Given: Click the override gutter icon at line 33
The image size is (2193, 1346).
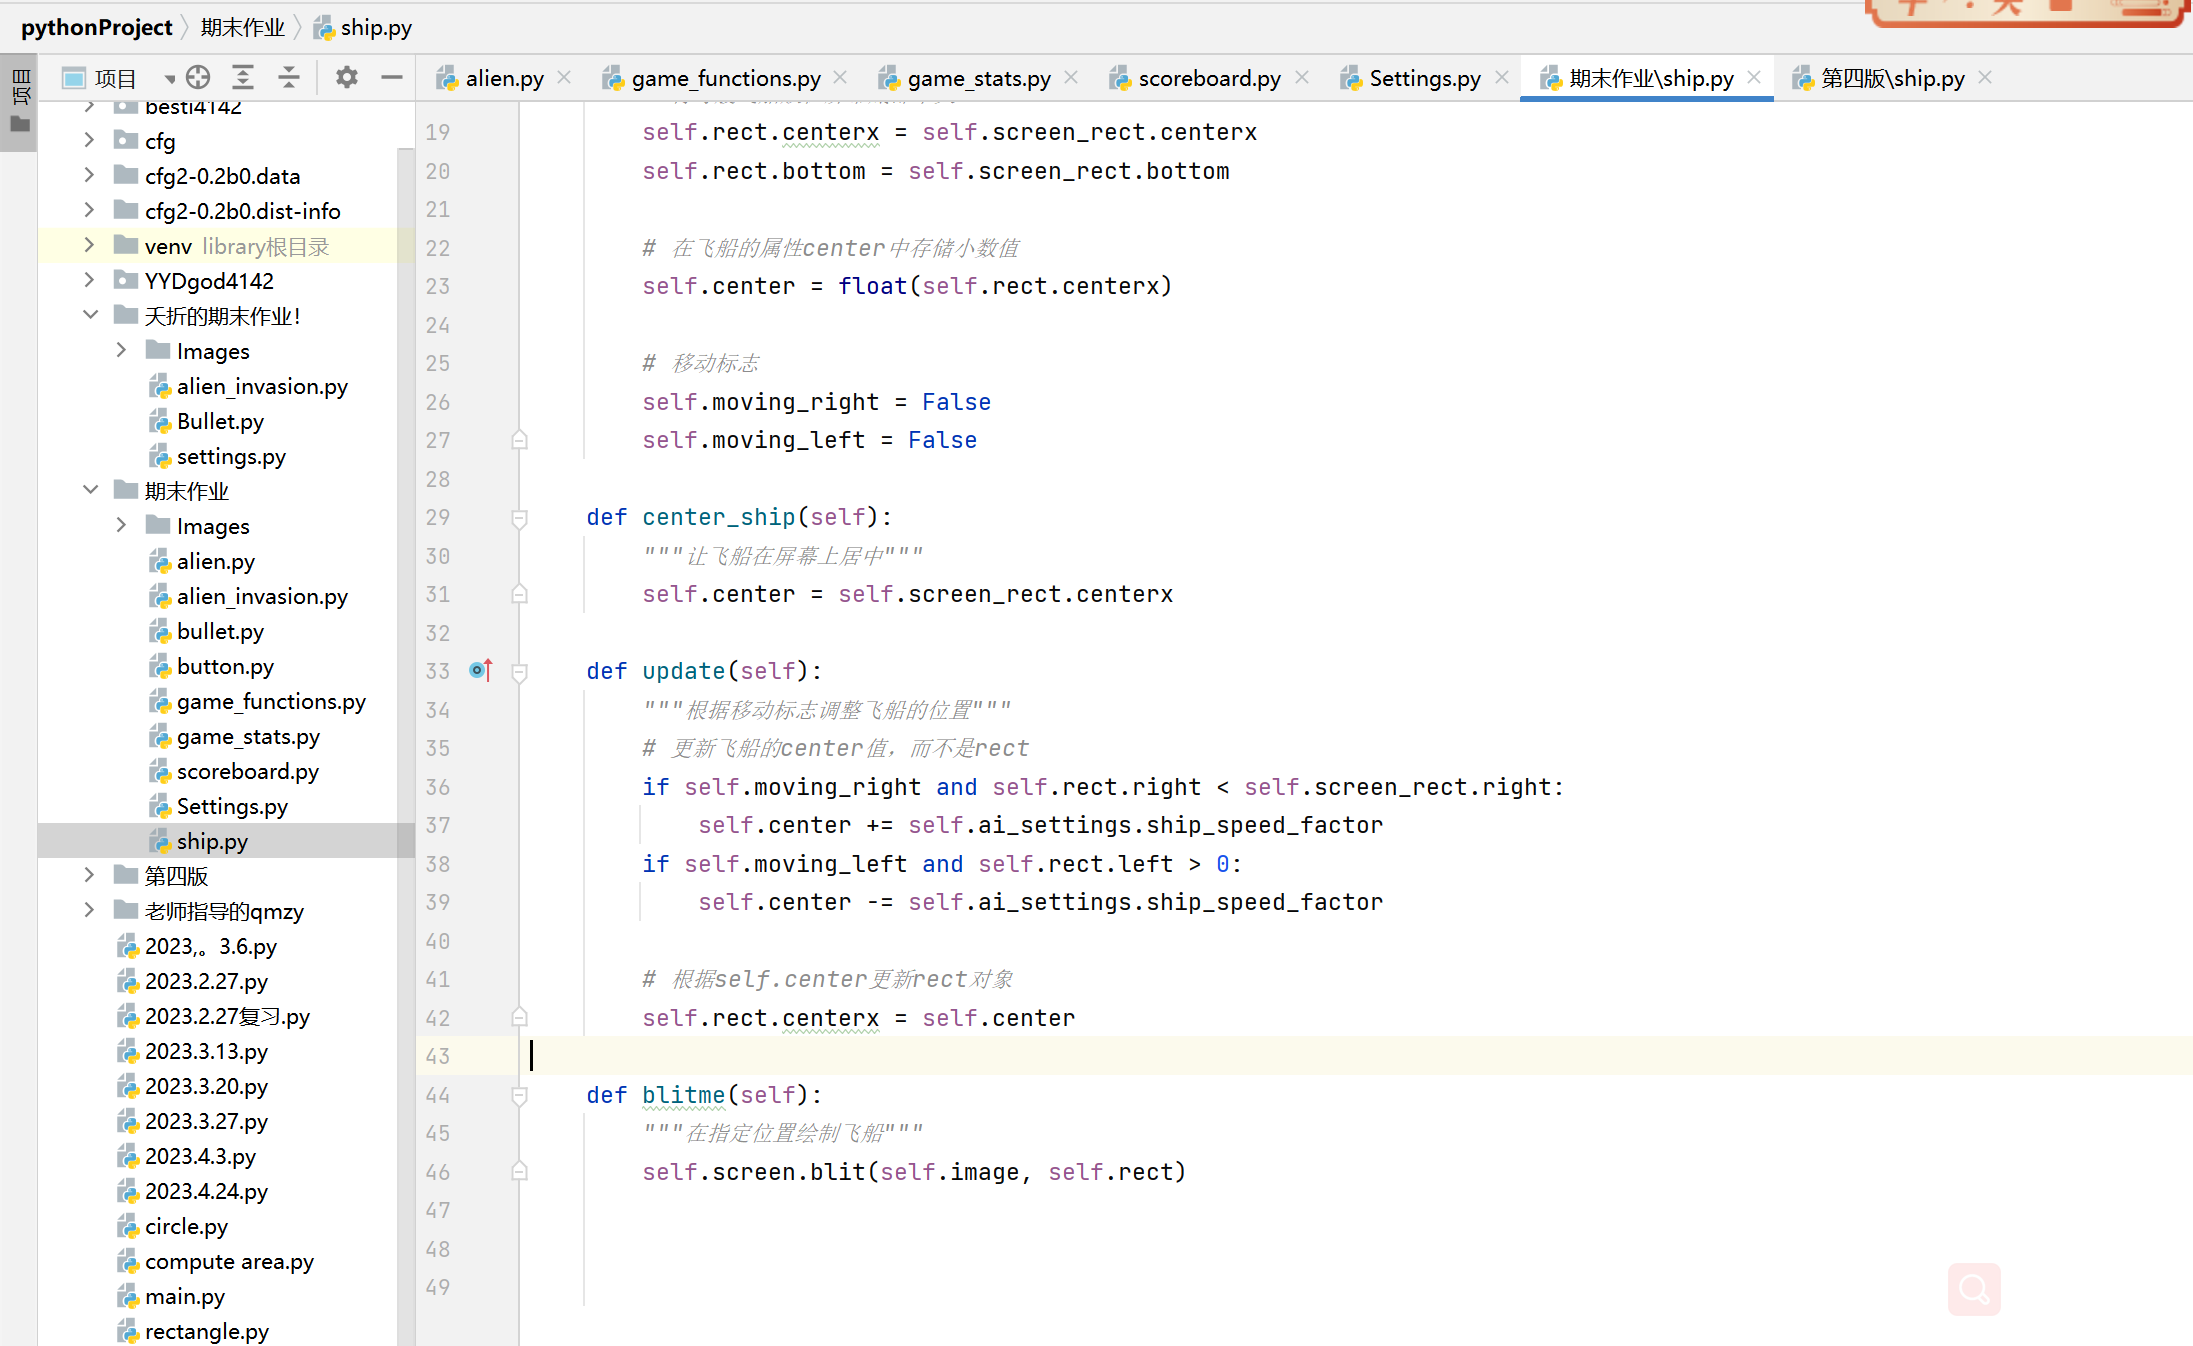Looking at the screenshot, I should coord(481,670).
